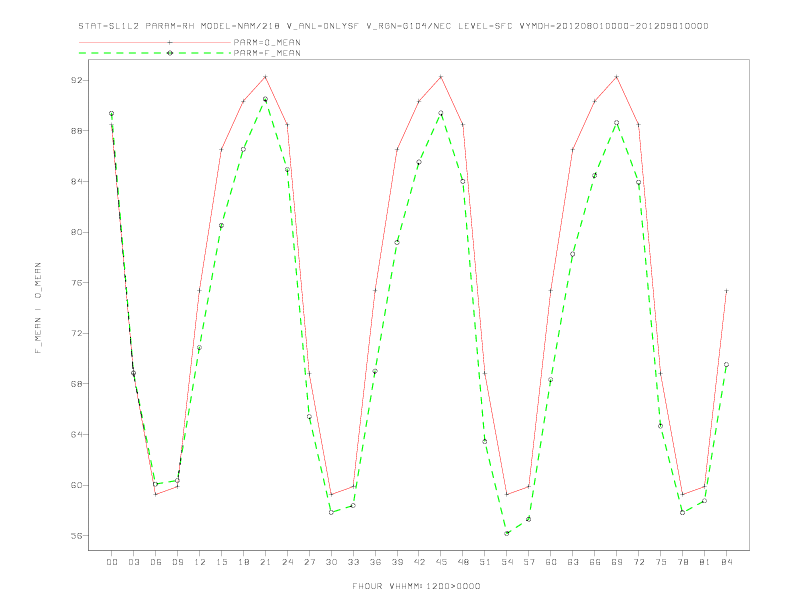This screenshot has width=792, height=612.
Task: Click the x-axis label 15
Action: (x=221, y=562)
